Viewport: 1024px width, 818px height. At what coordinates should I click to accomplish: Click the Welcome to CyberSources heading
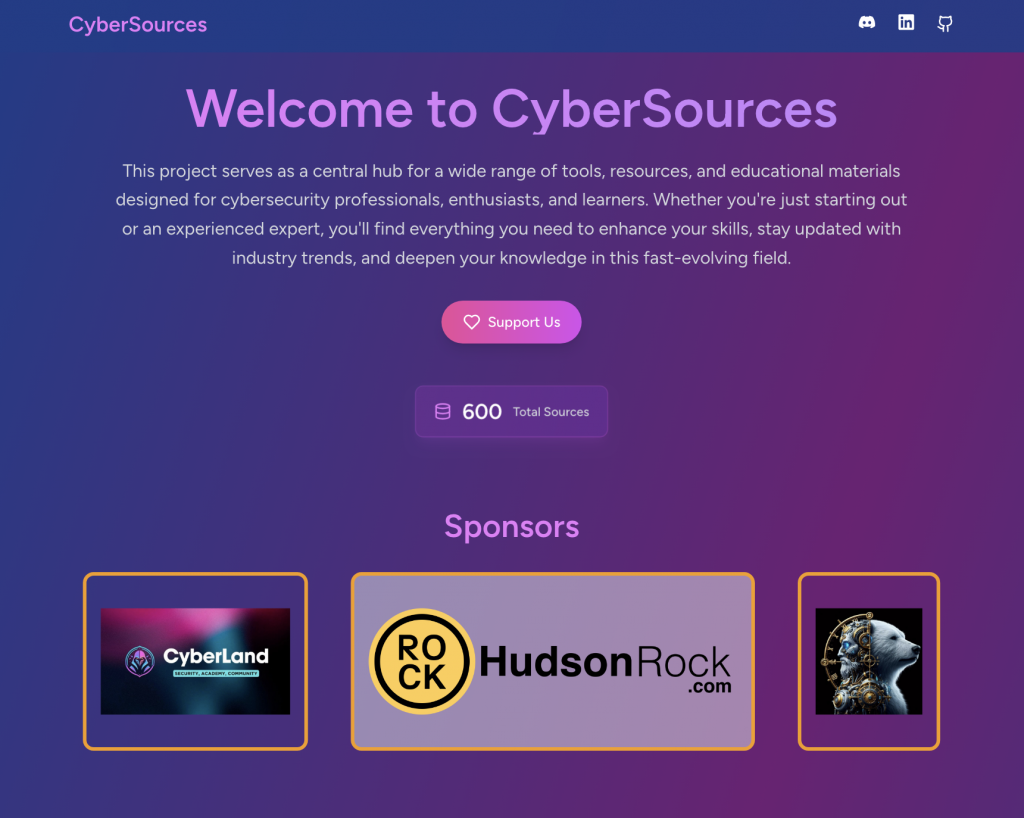pos(511,109)
